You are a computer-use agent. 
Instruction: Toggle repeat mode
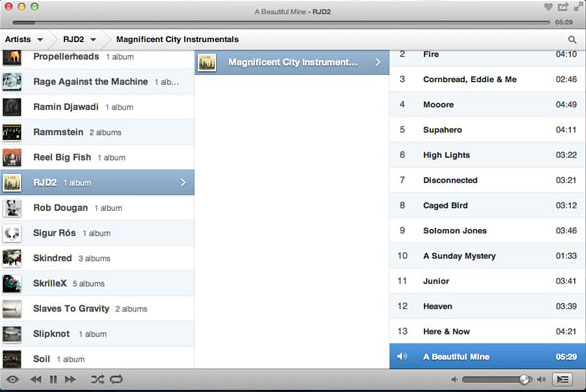[116, 379]
